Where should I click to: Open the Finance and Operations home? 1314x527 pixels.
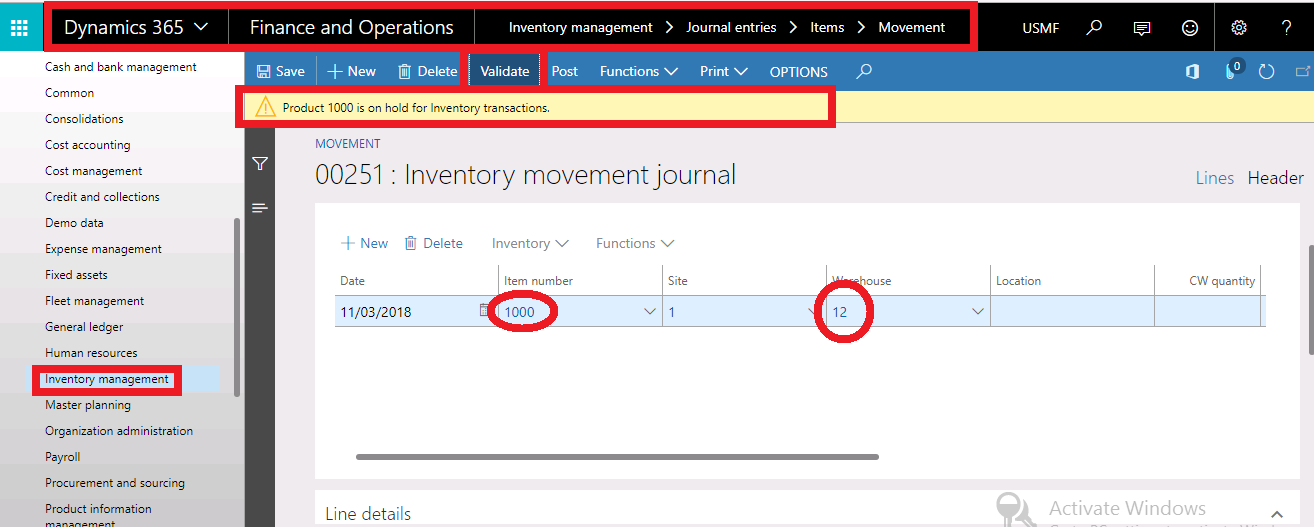[x=351, y=28]
